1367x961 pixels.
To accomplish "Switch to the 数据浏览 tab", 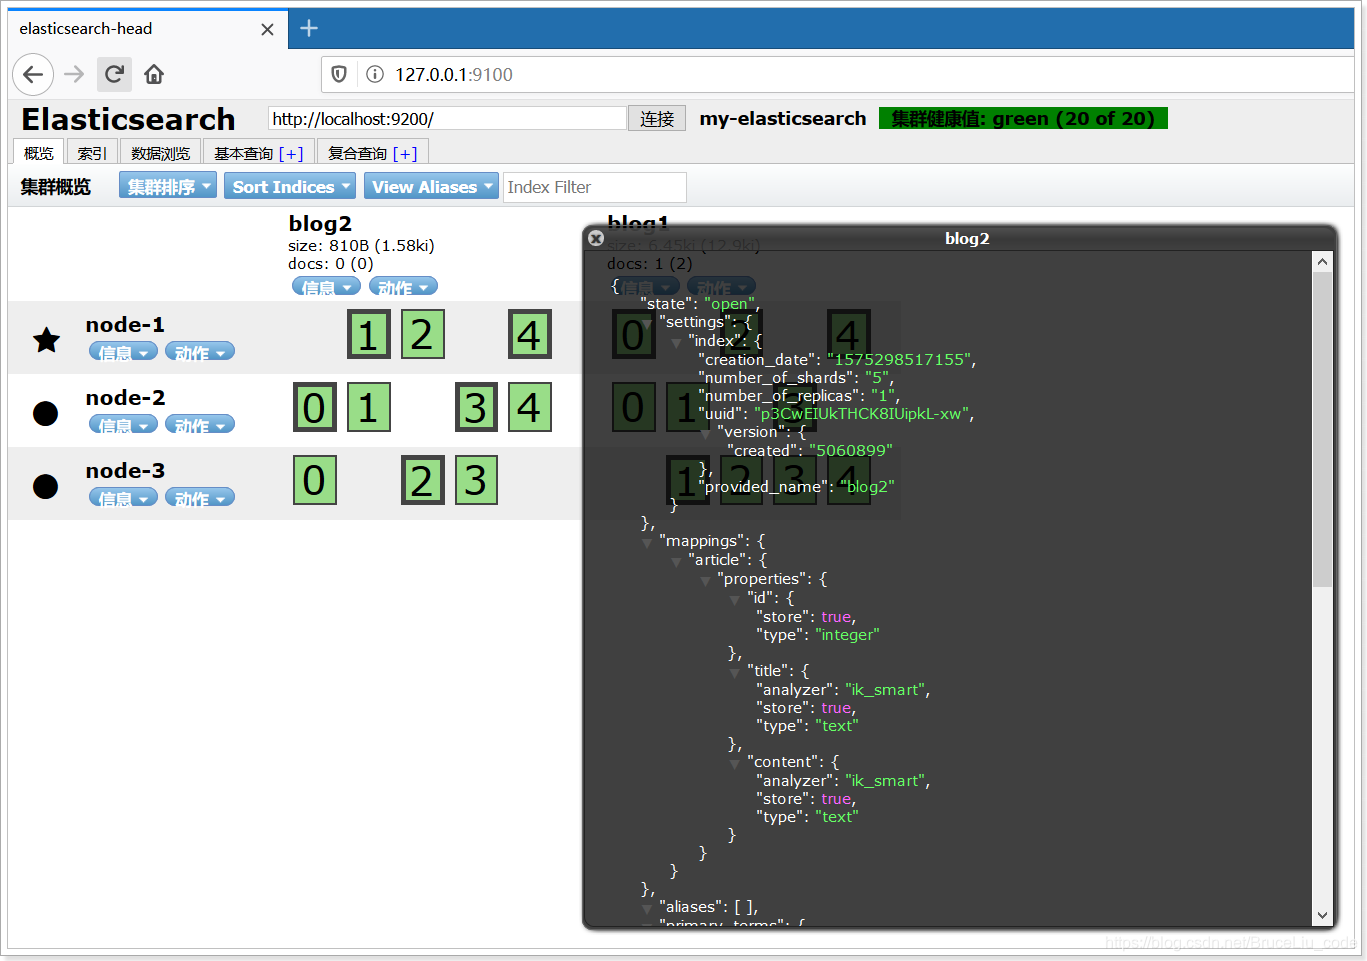I will [x=160, y=153].
